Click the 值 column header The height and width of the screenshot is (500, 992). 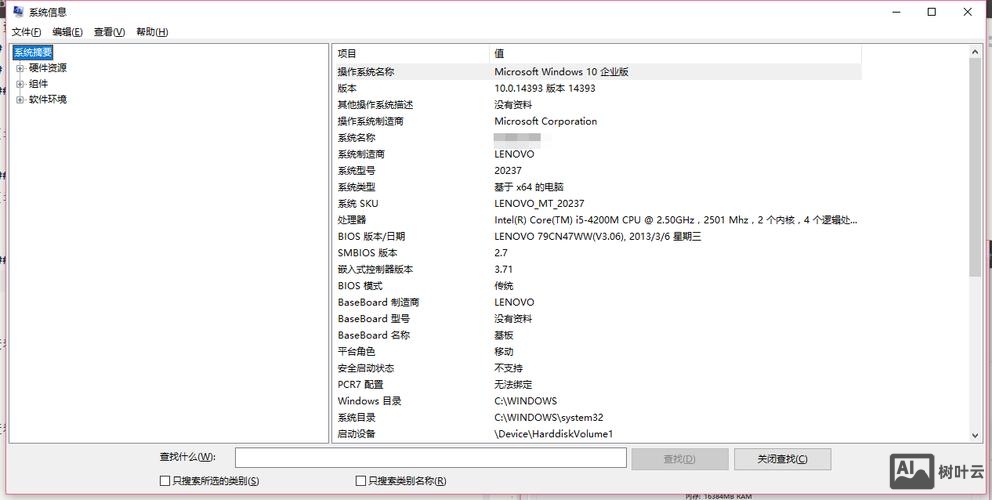pyautogui.click(x=676, y=54)
